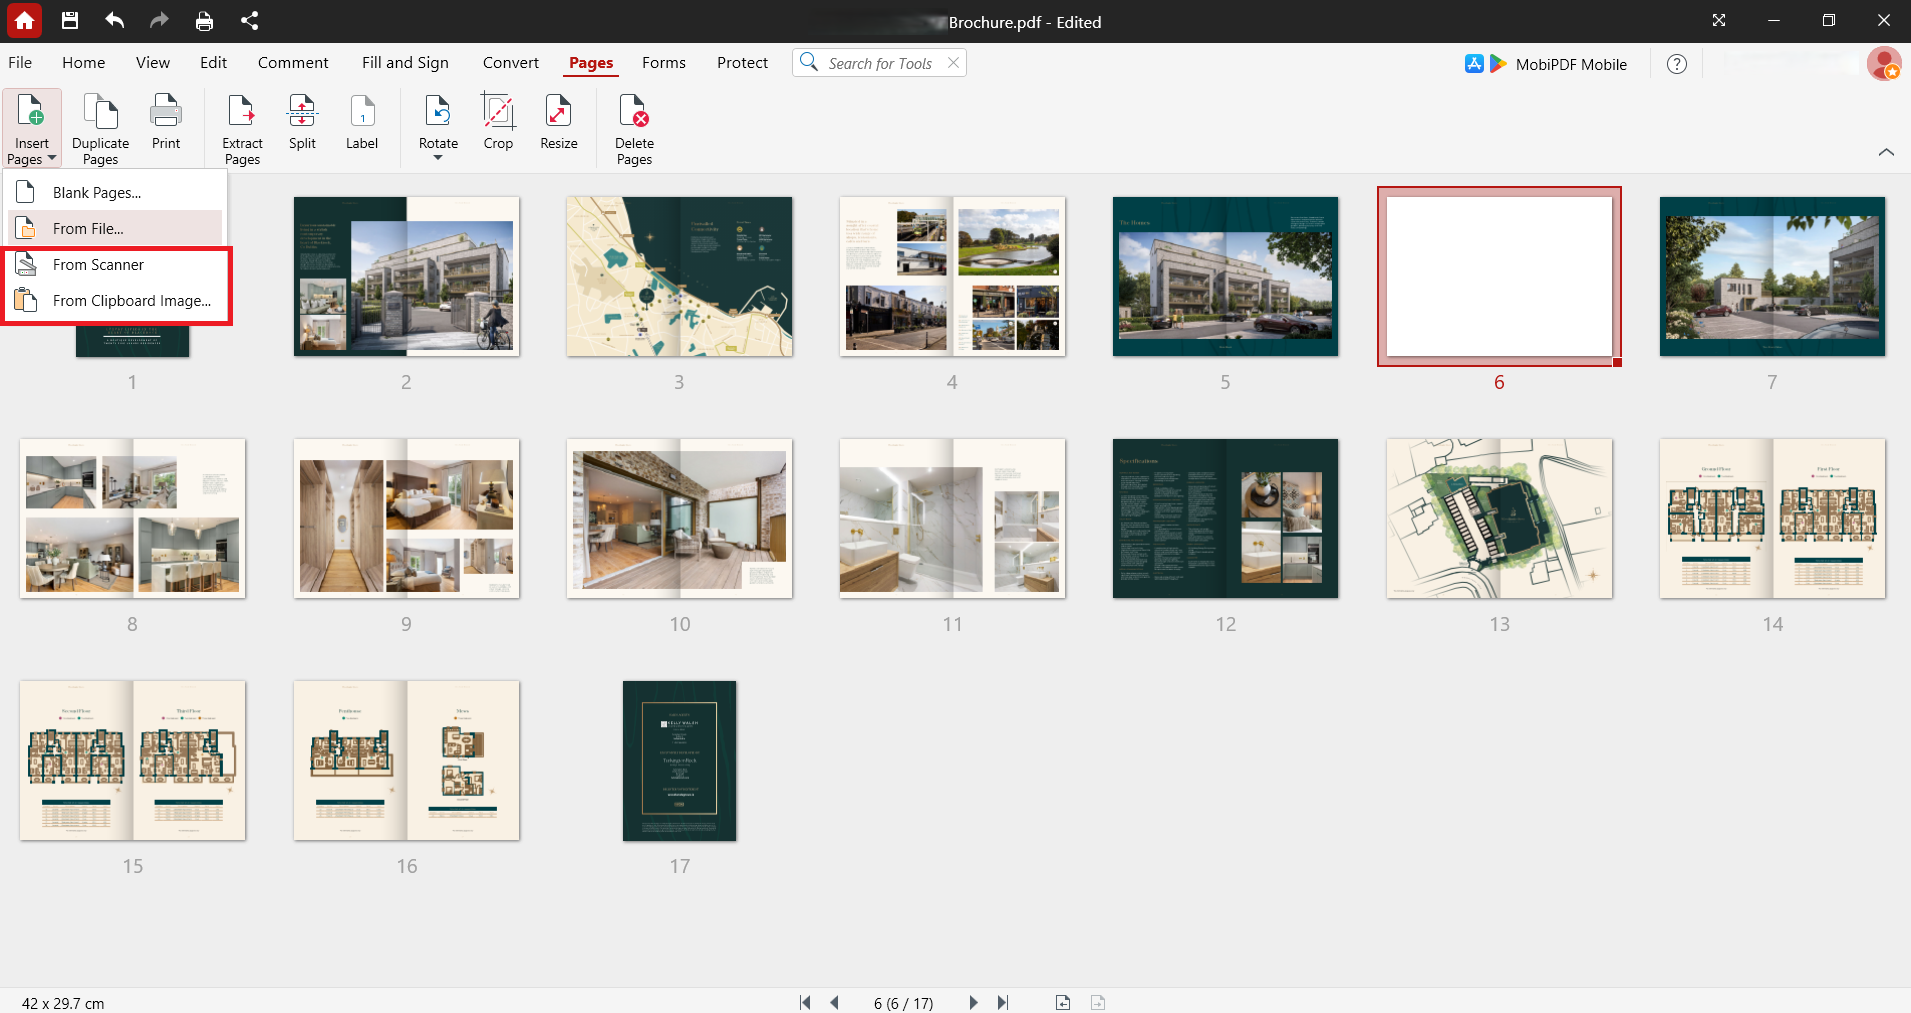Image resolution: width=1911 pixels, height=1013 pixels.
Task: Open the Label pages tool
Action: coord(362,124)
